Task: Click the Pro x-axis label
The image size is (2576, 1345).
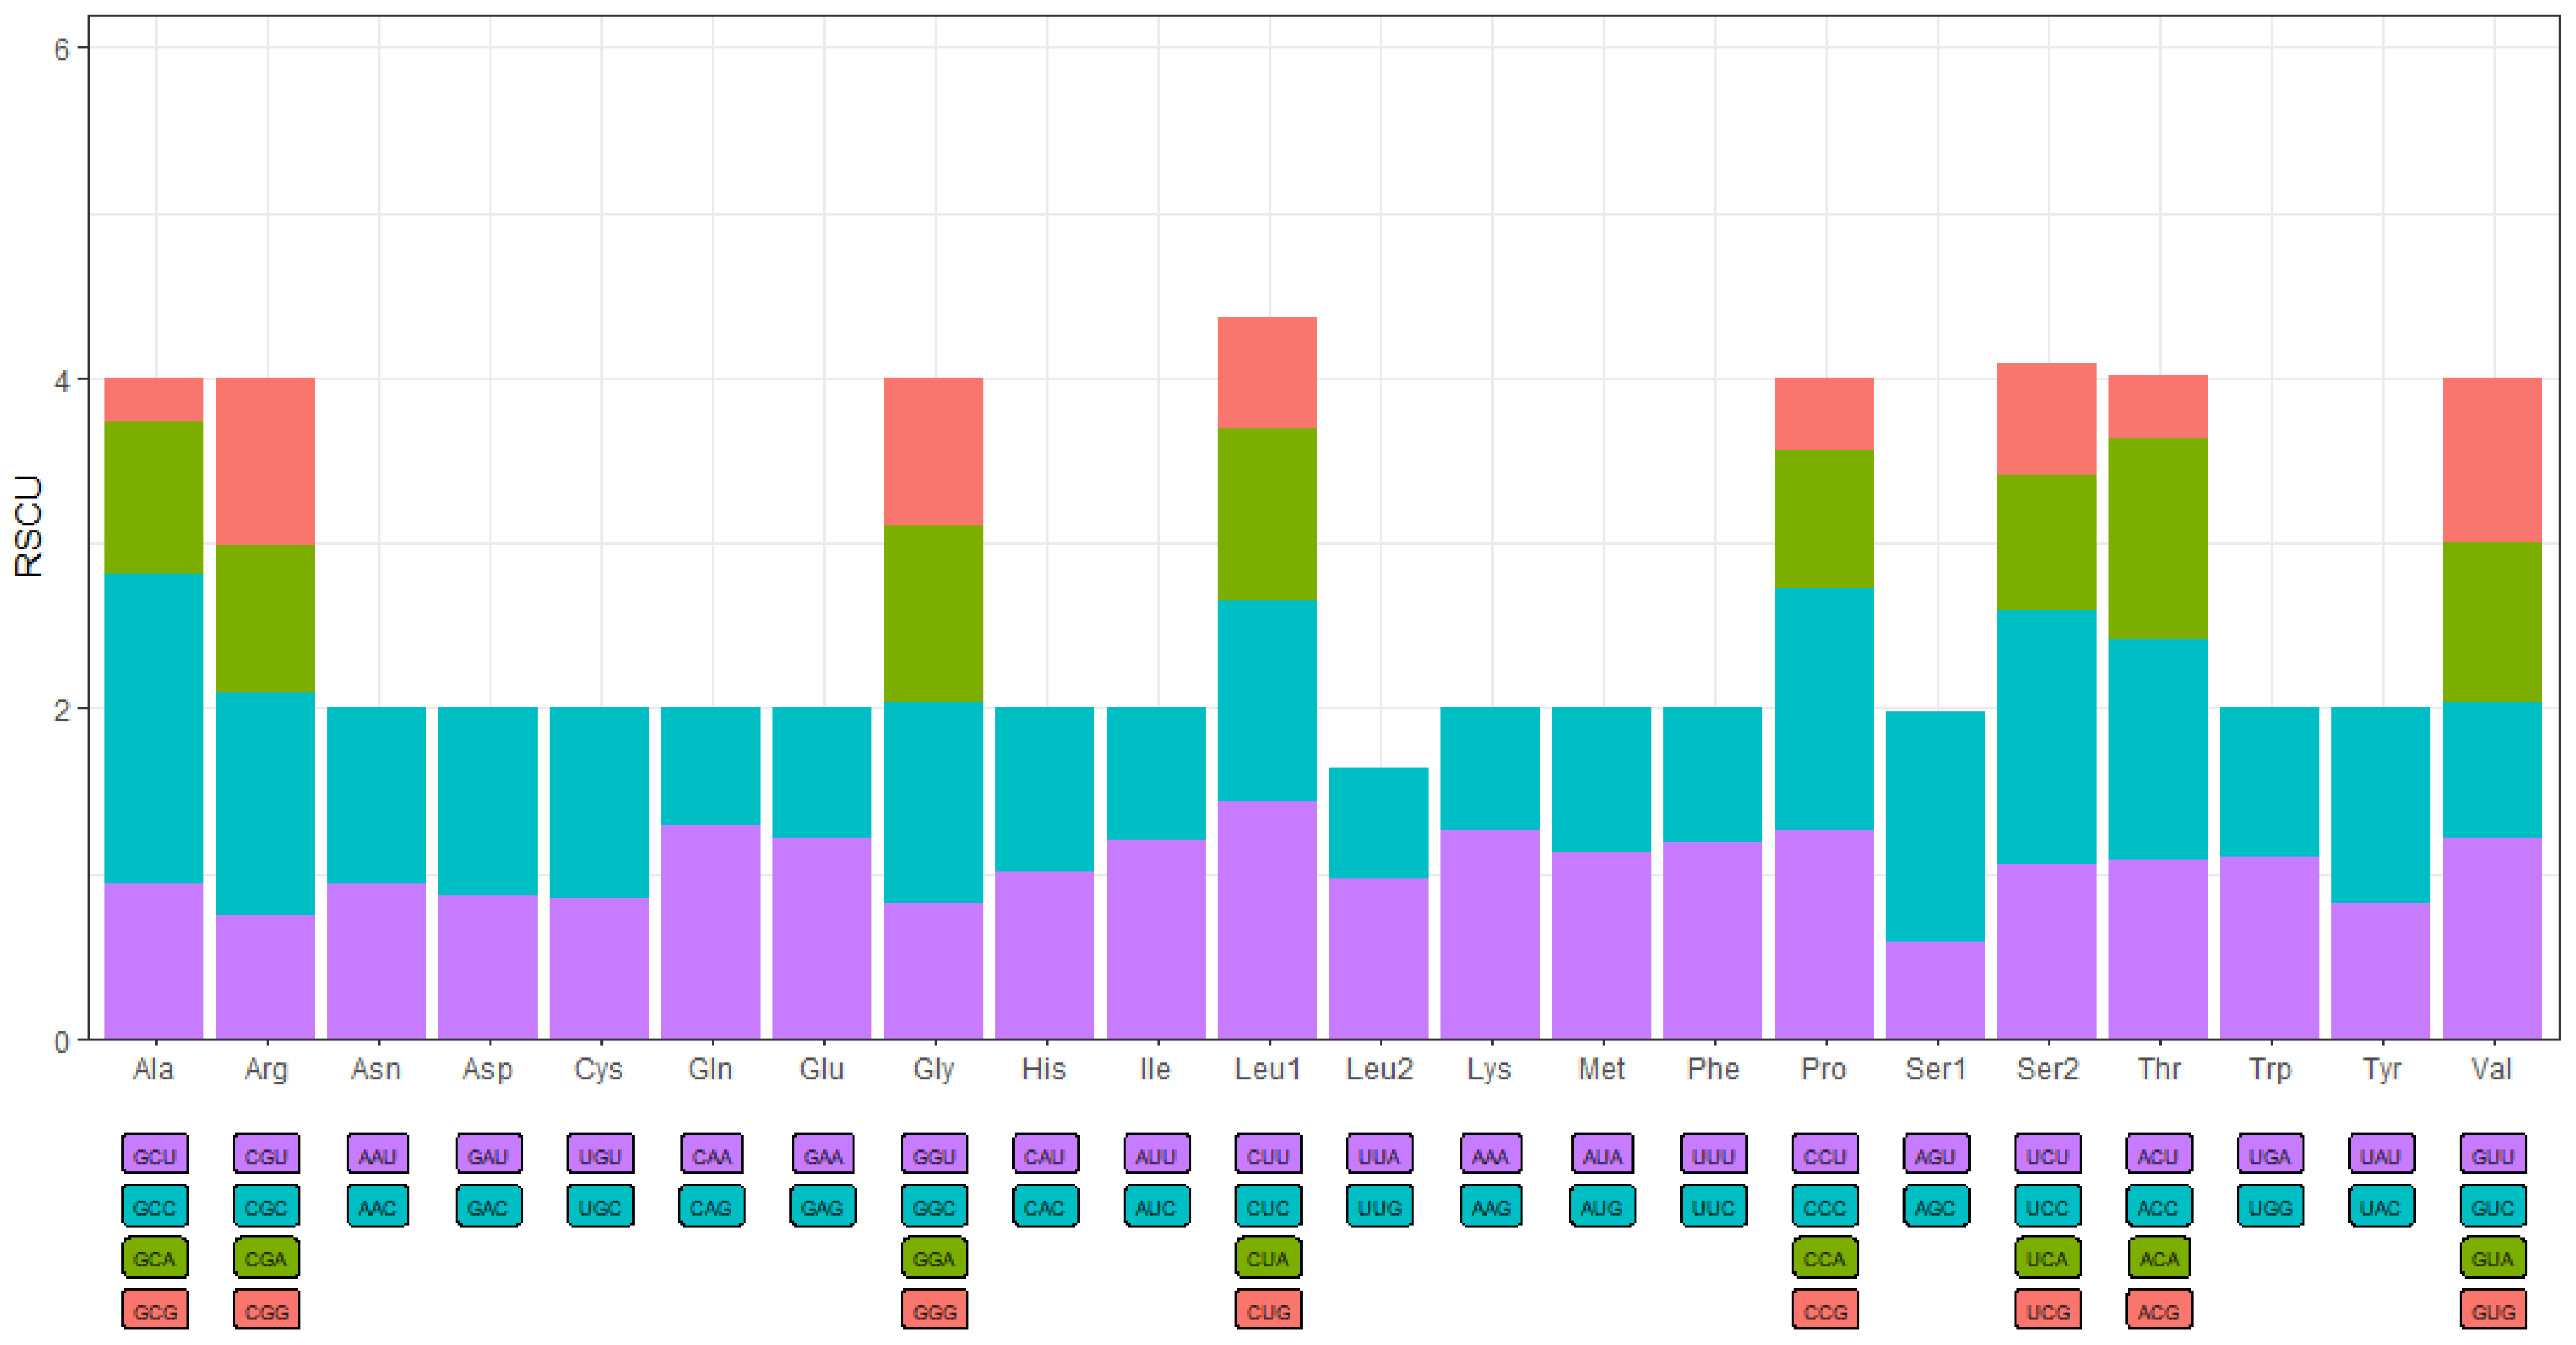Action: pyautogui.click(x=1824, y=1069)
